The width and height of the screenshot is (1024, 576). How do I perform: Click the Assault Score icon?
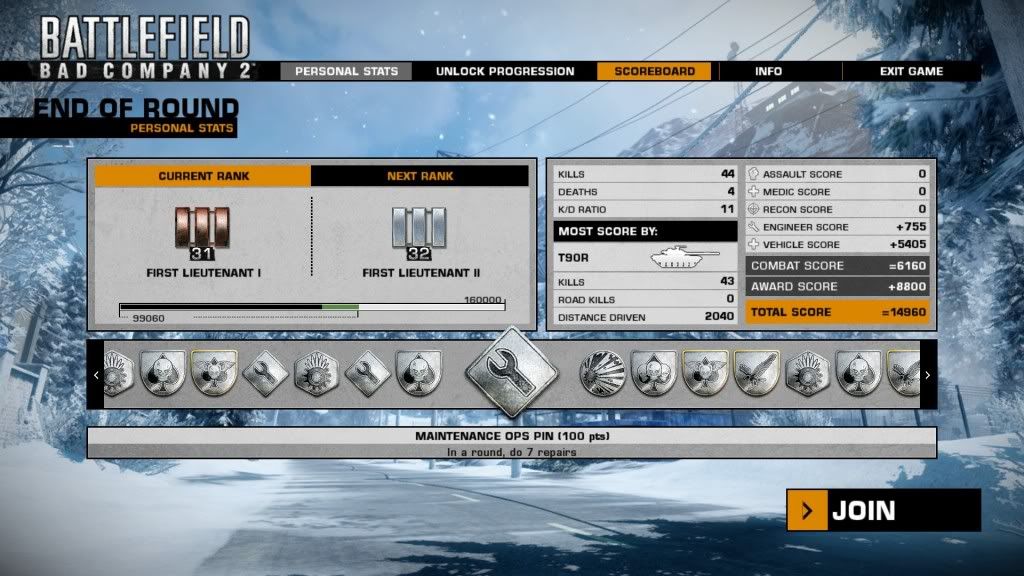coord(755,174)
